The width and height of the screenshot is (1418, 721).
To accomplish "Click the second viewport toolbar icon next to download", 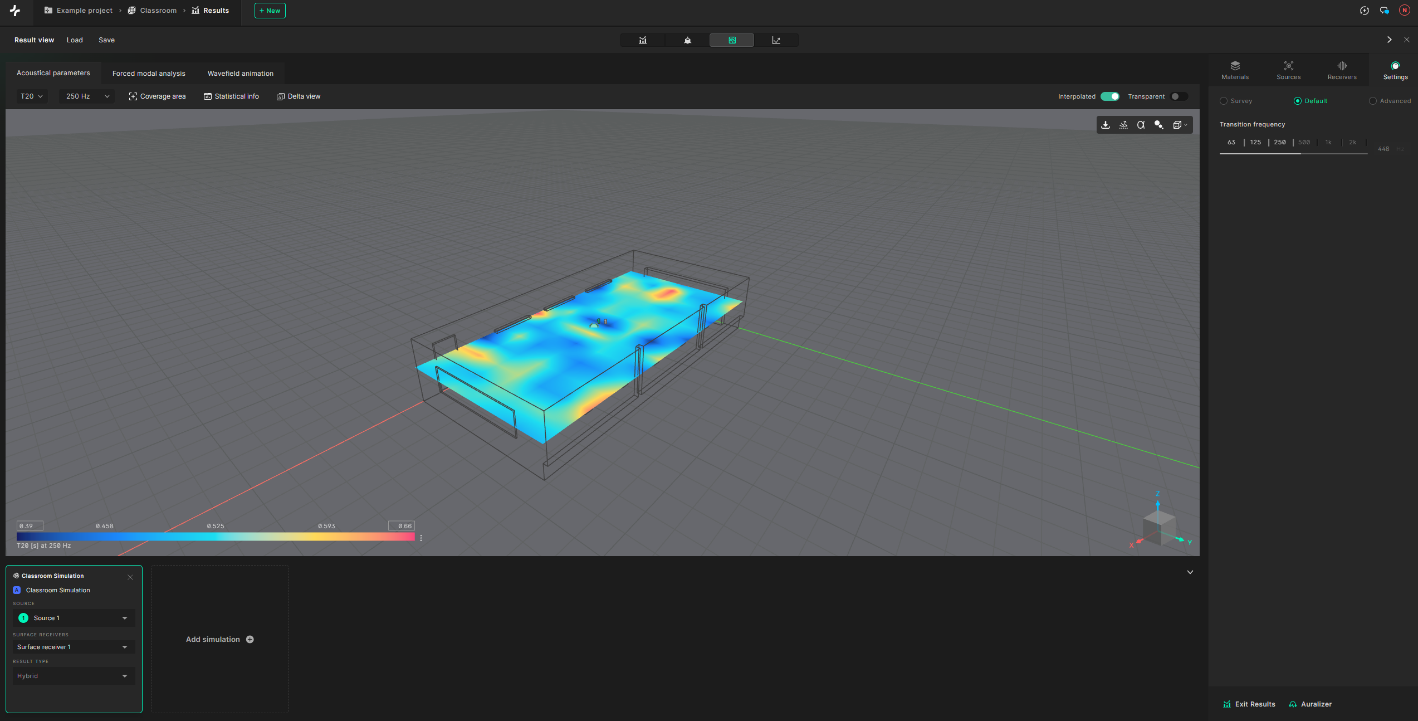I will tap(1123, 125).
